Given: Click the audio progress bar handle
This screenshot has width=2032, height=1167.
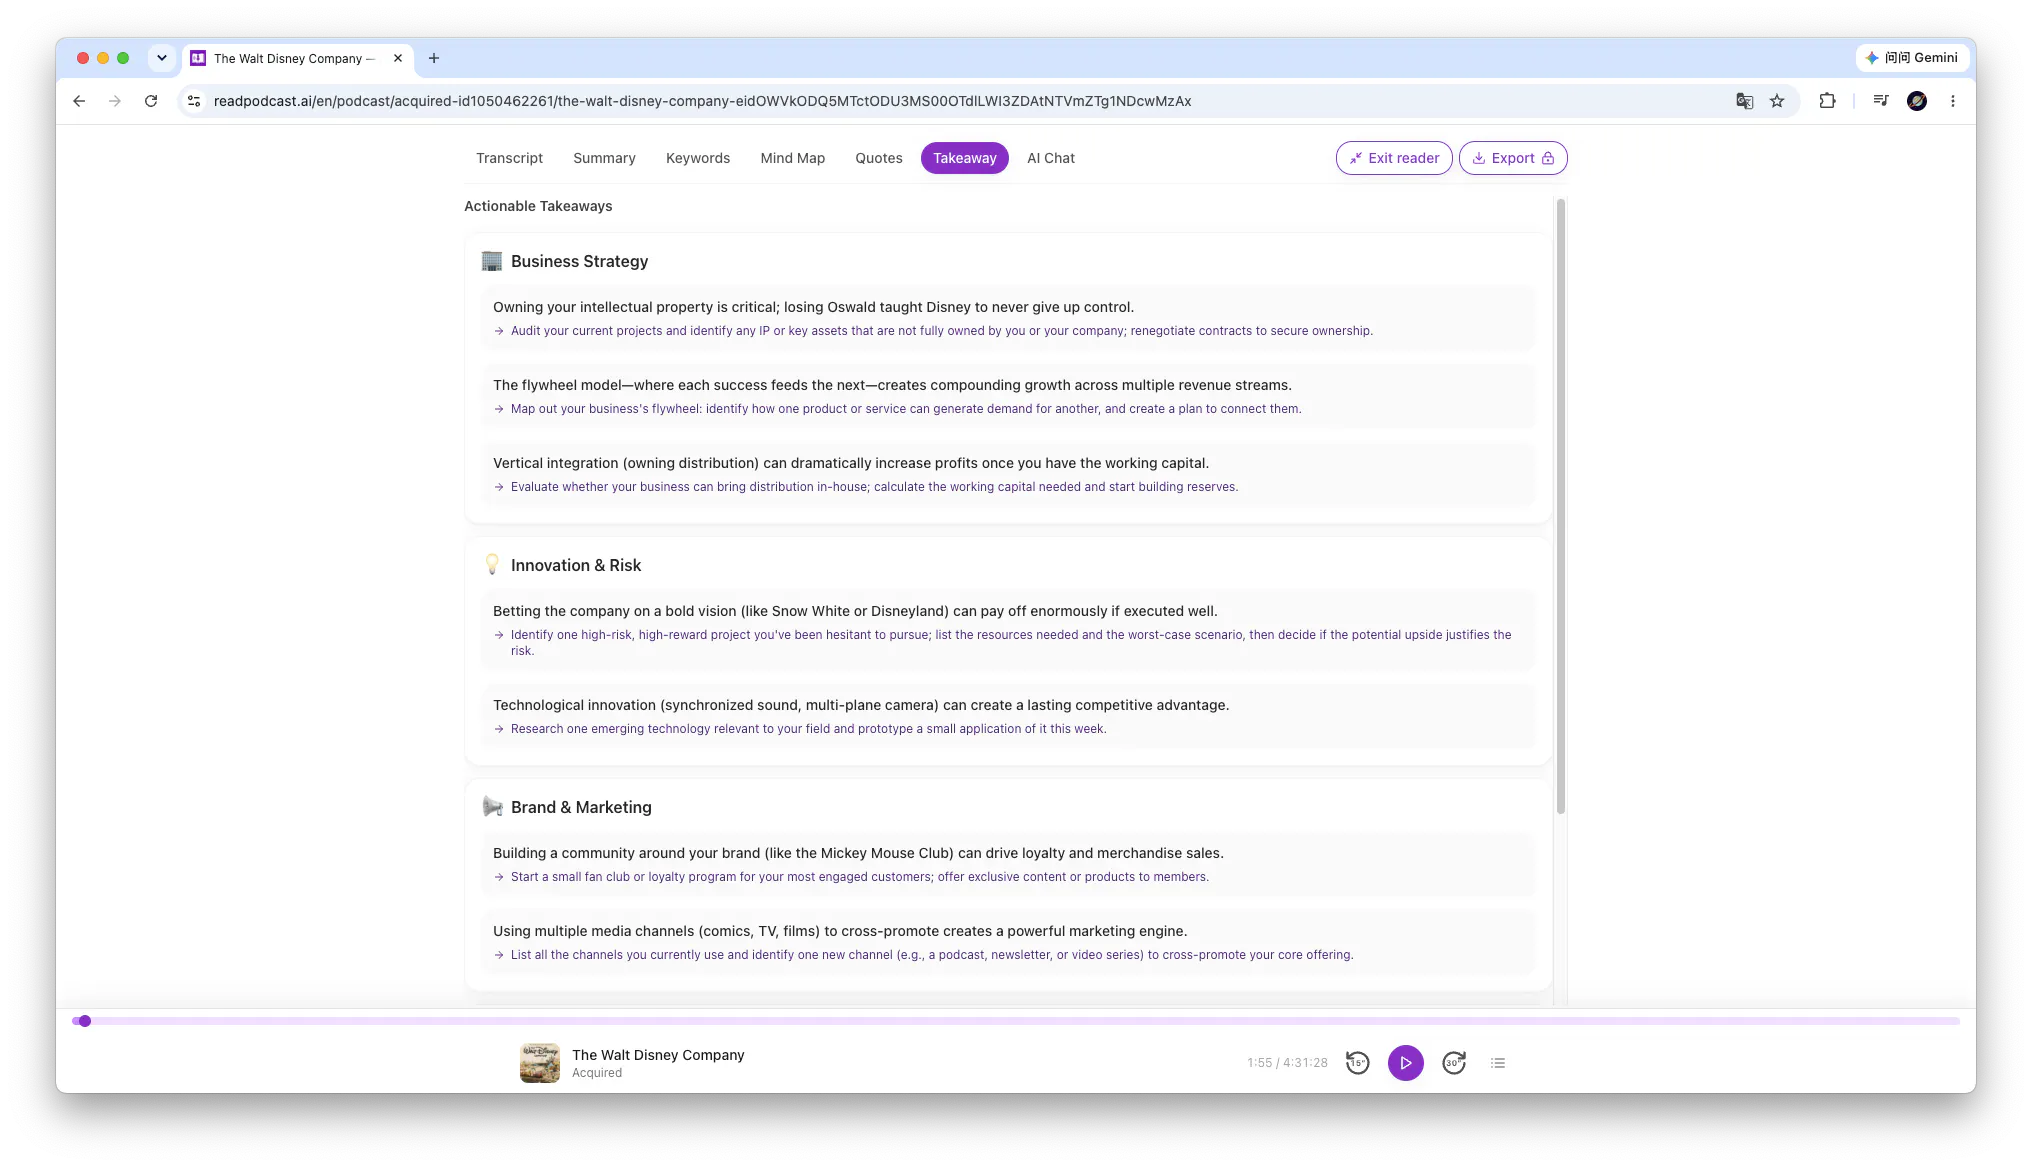Looking at the screenshot, I should [85, 1021].
